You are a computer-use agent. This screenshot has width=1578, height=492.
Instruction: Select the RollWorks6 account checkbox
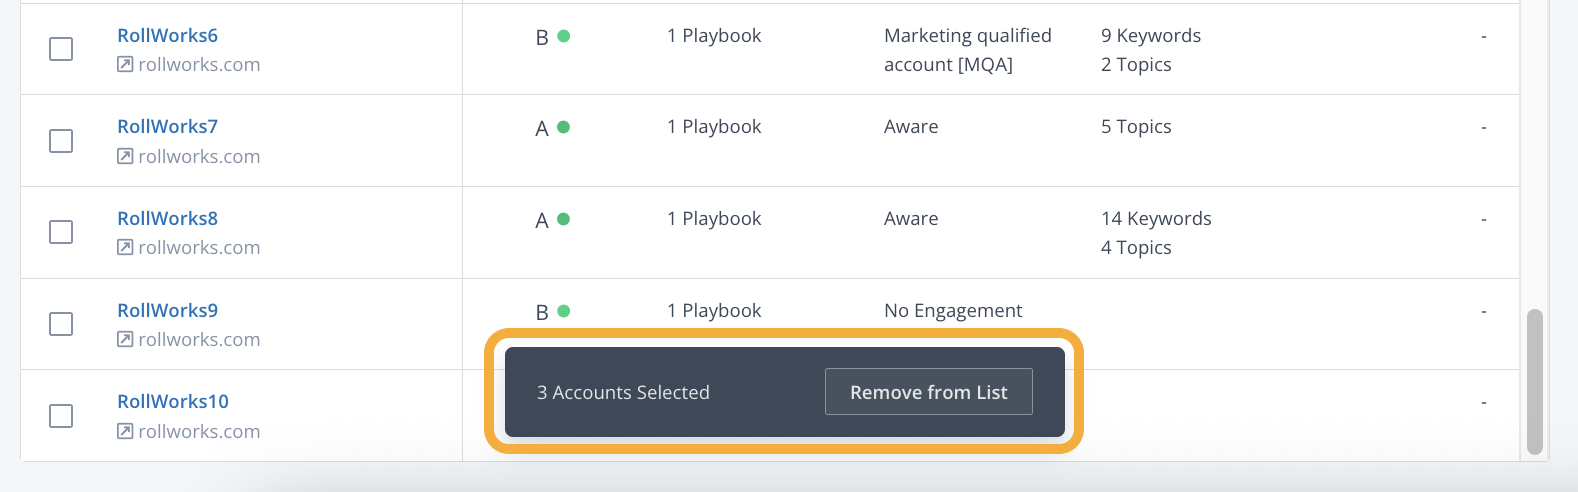tap(61, 49)
